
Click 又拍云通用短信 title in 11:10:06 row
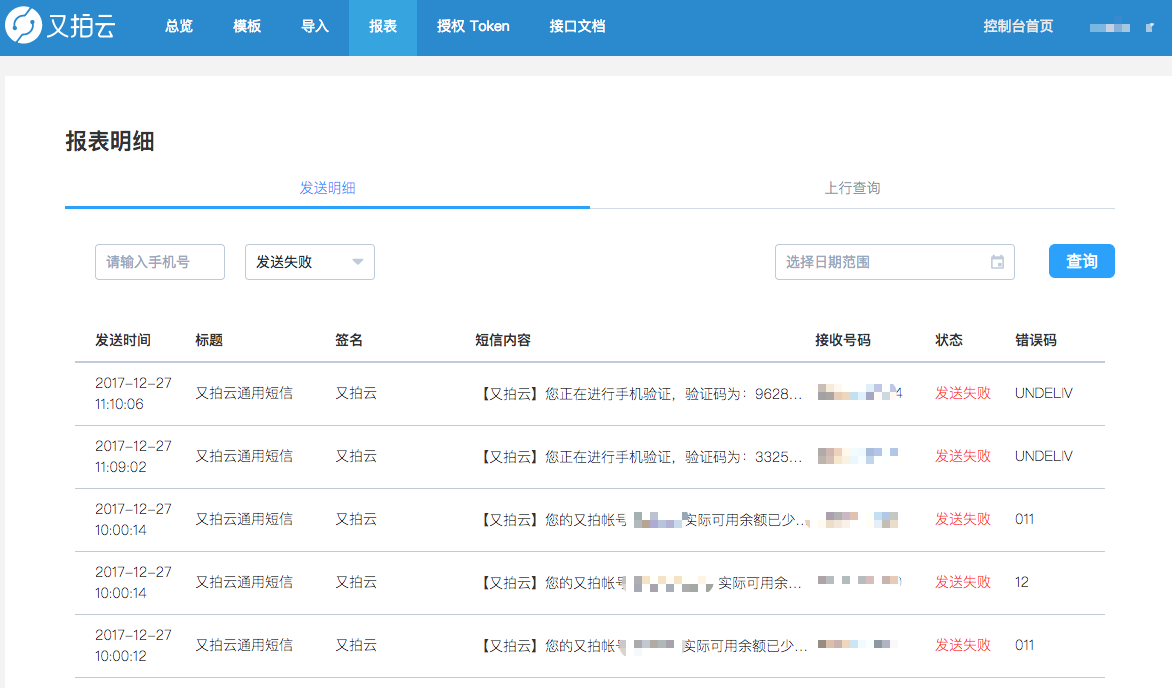244,393
